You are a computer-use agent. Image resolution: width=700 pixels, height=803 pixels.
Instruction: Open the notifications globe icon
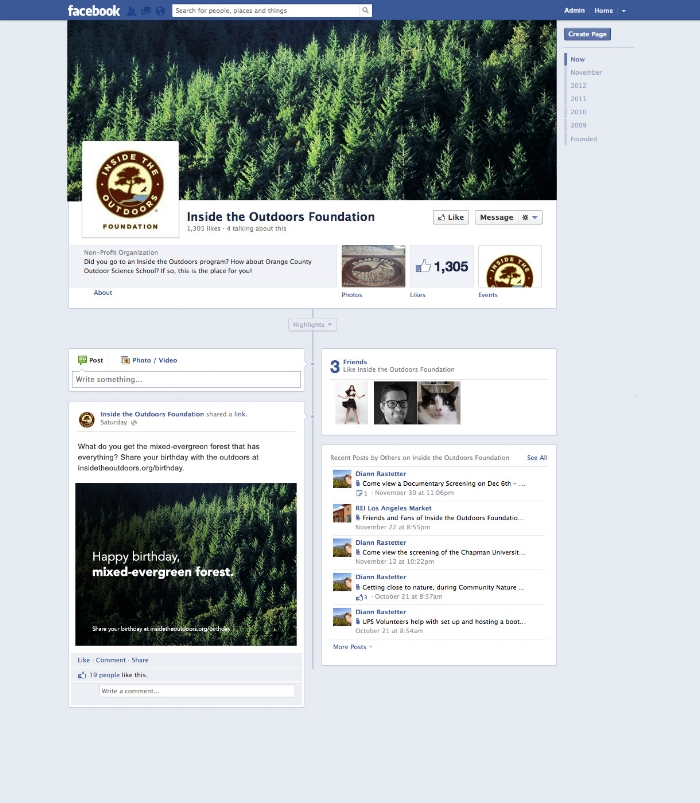point(160,11)
